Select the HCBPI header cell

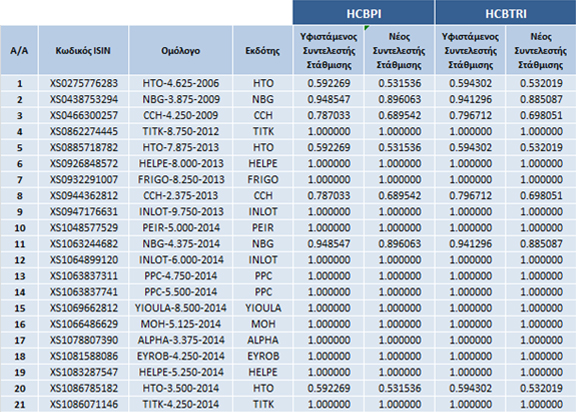(x=364, y=12)
